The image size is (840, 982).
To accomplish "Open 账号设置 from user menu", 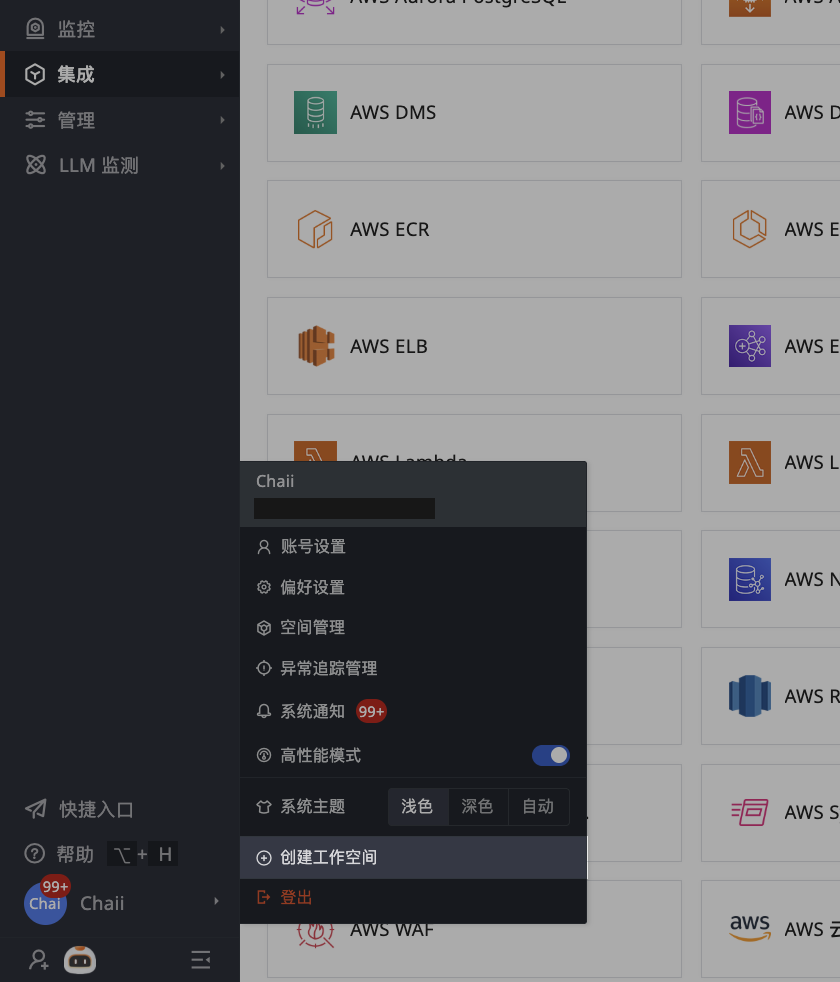I will (312, 547).
